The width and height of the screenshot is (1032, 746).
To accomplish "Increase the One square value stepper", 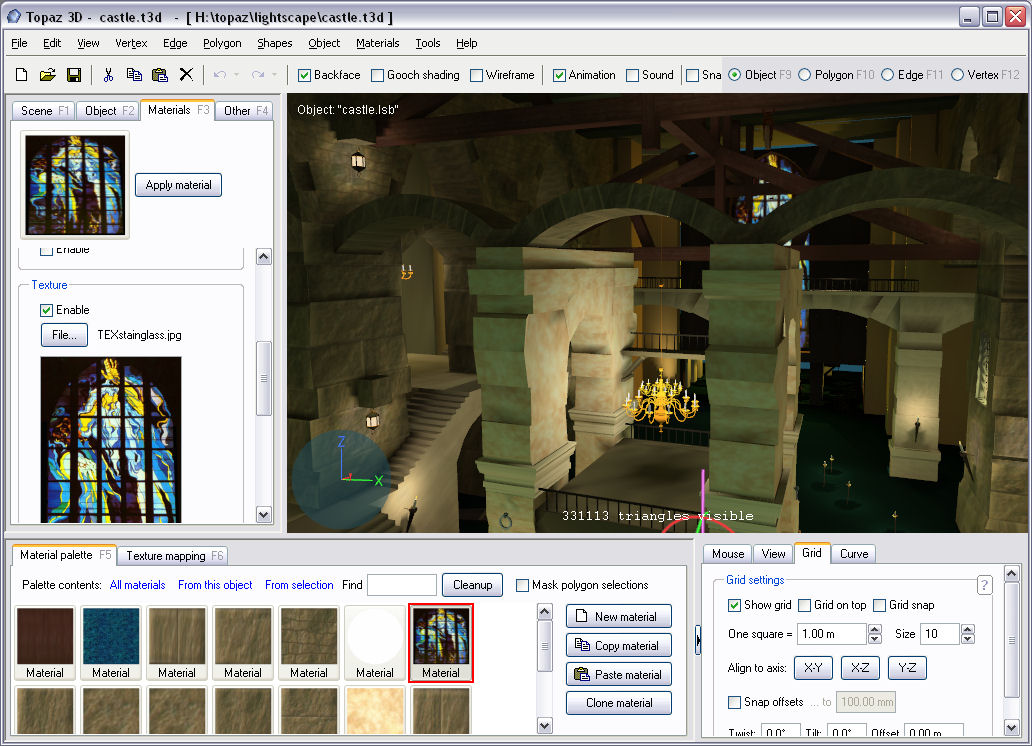I will [875, 629].
